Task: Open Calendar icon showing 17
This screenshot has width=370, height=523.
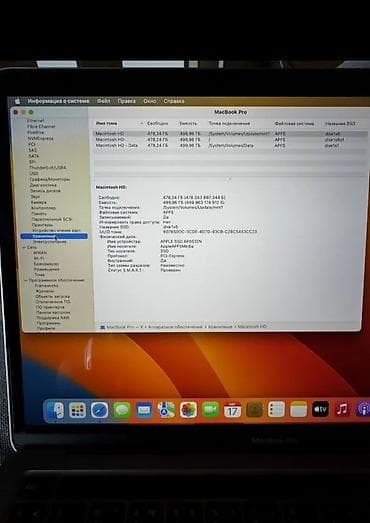Action: click(x=233, y=410)
